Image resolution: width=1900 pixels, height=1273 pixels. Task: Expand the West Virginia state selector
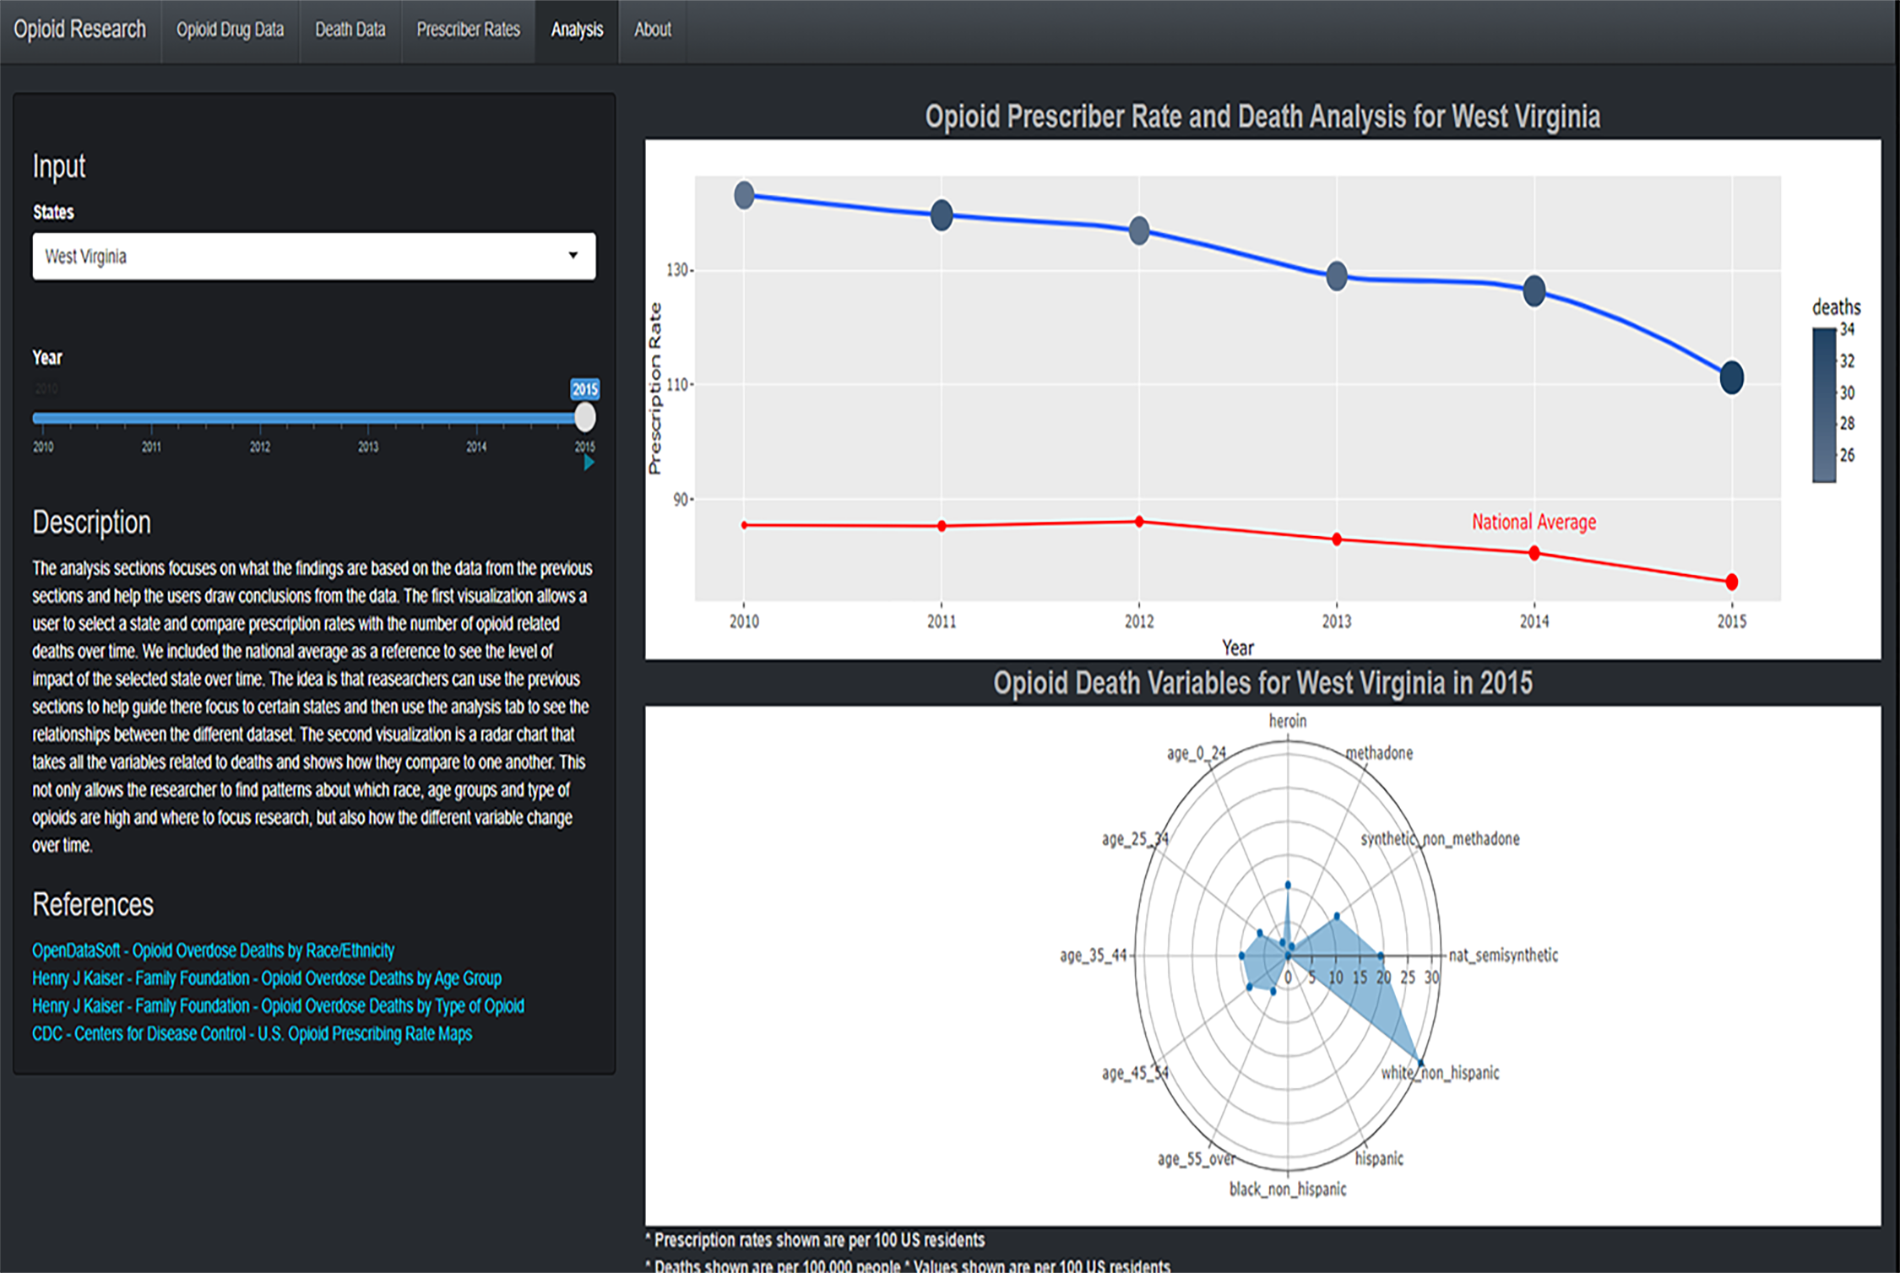[313, 257]
